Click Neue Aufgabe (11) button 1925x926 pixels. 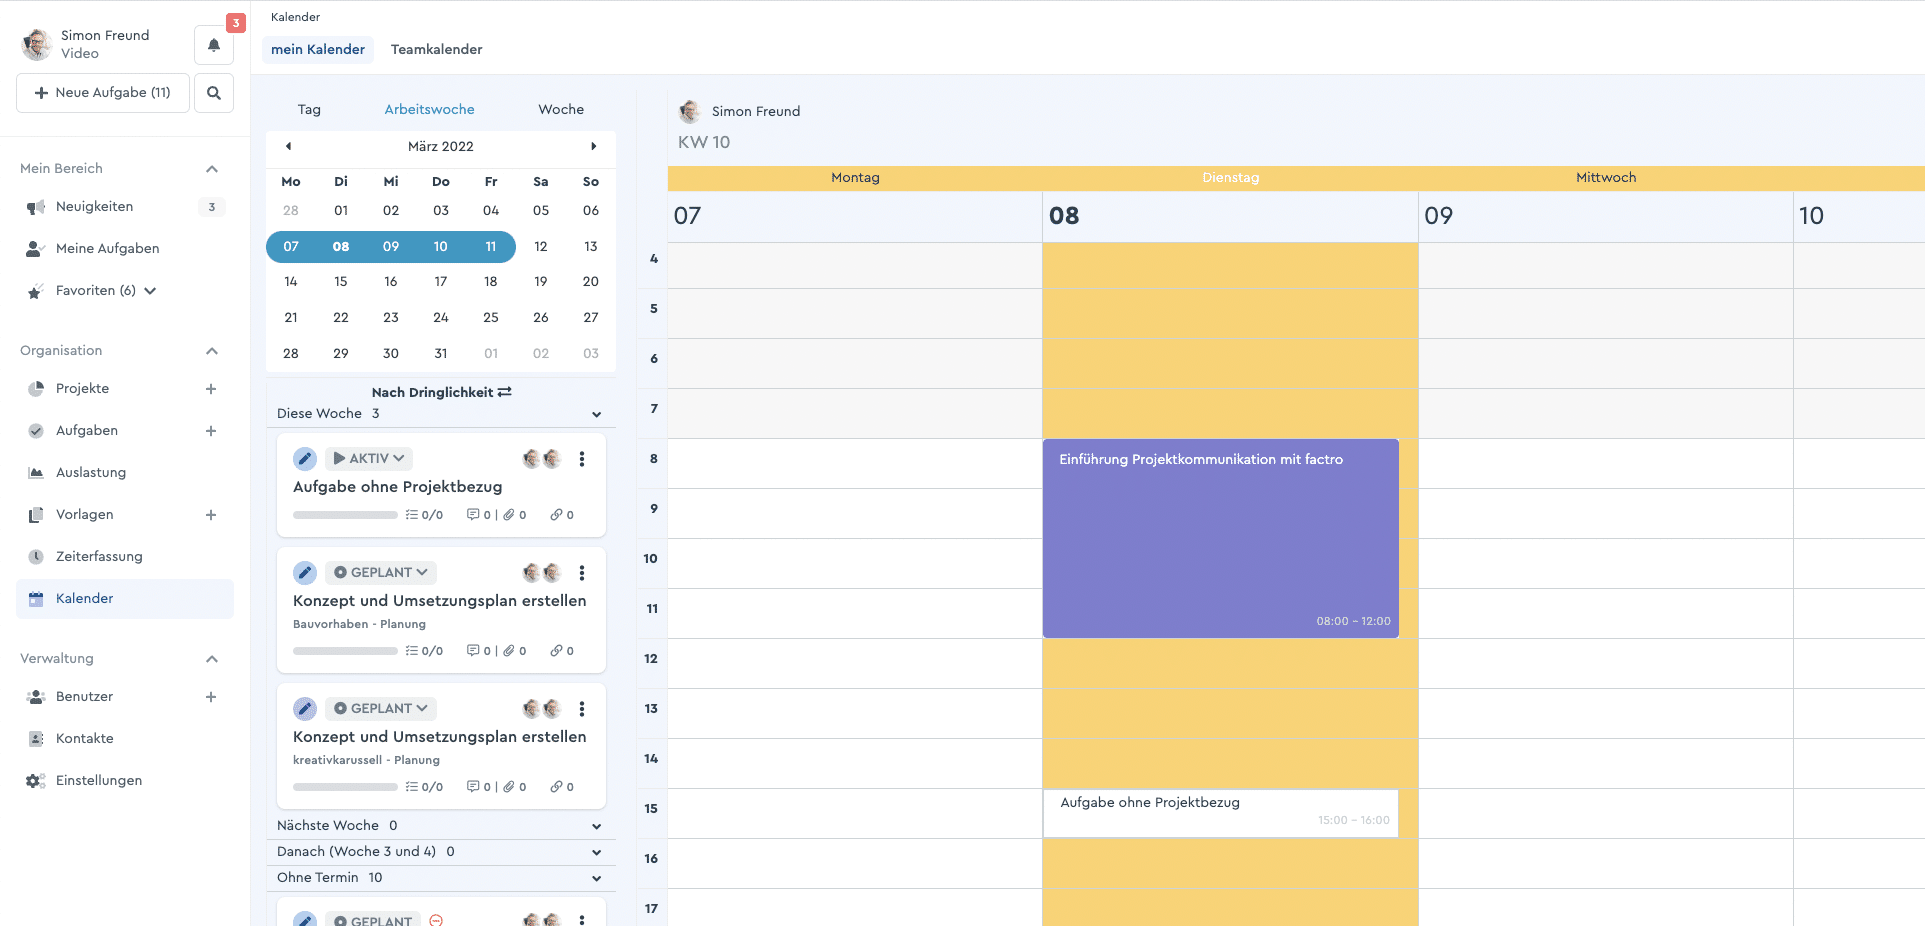point(103,93)
